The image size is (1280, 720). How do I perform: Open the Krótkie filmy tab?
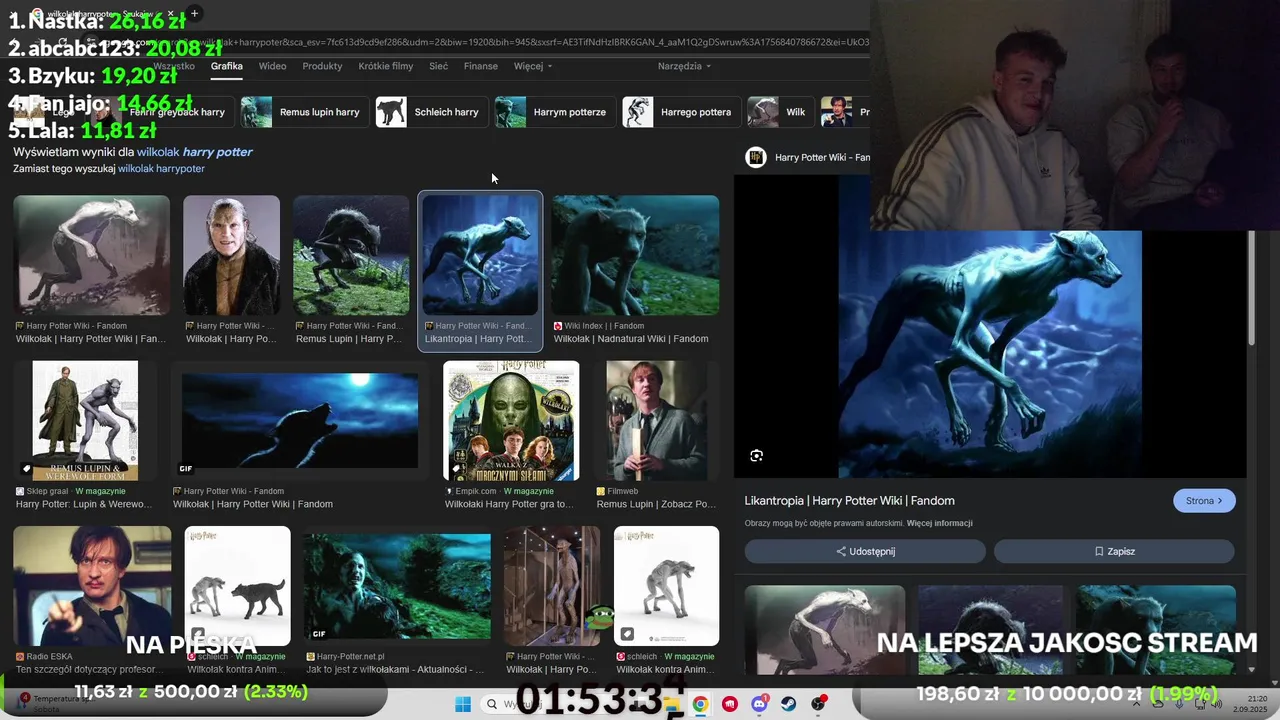point(385,66)
